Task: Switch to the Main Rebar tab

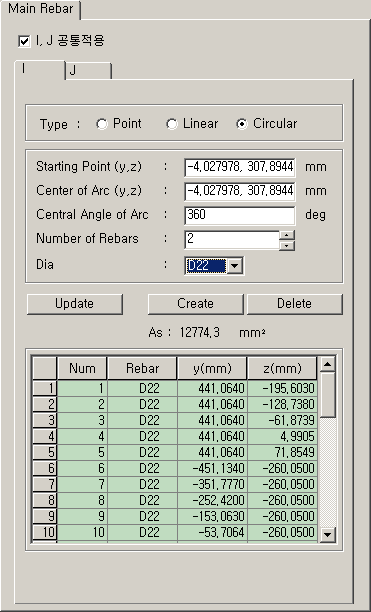Action: 41,9
